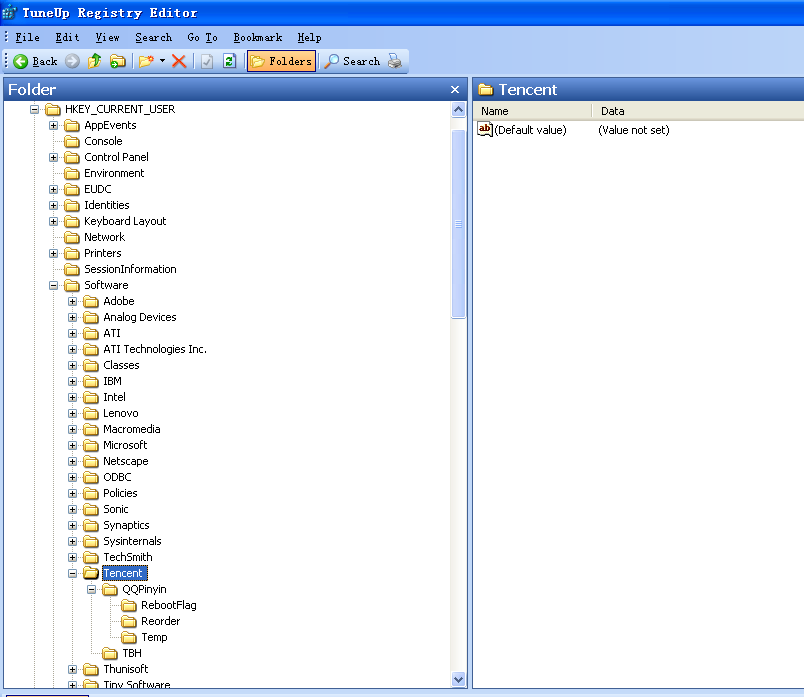804x697 pixels.
Task: Click the red Delete X icon
Action: (x=179, y=61)
